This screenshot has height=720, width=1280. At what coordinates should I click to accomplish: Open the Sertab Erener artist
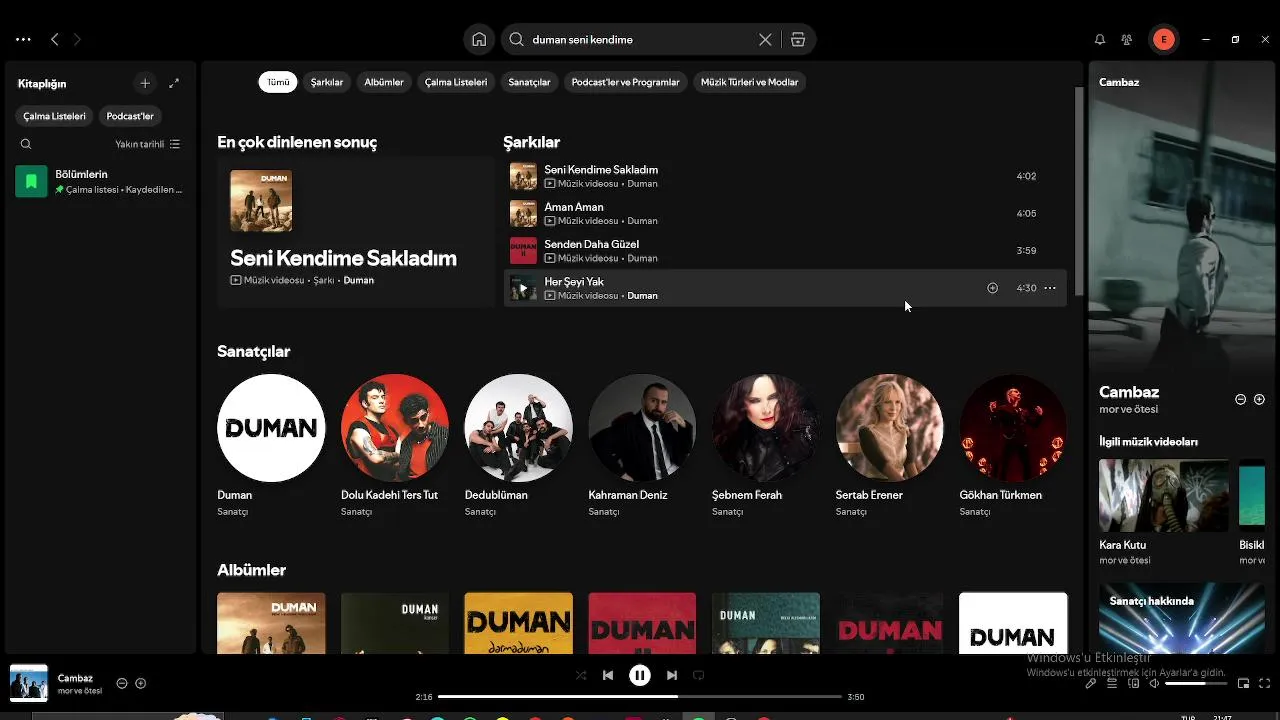(889, 428)
